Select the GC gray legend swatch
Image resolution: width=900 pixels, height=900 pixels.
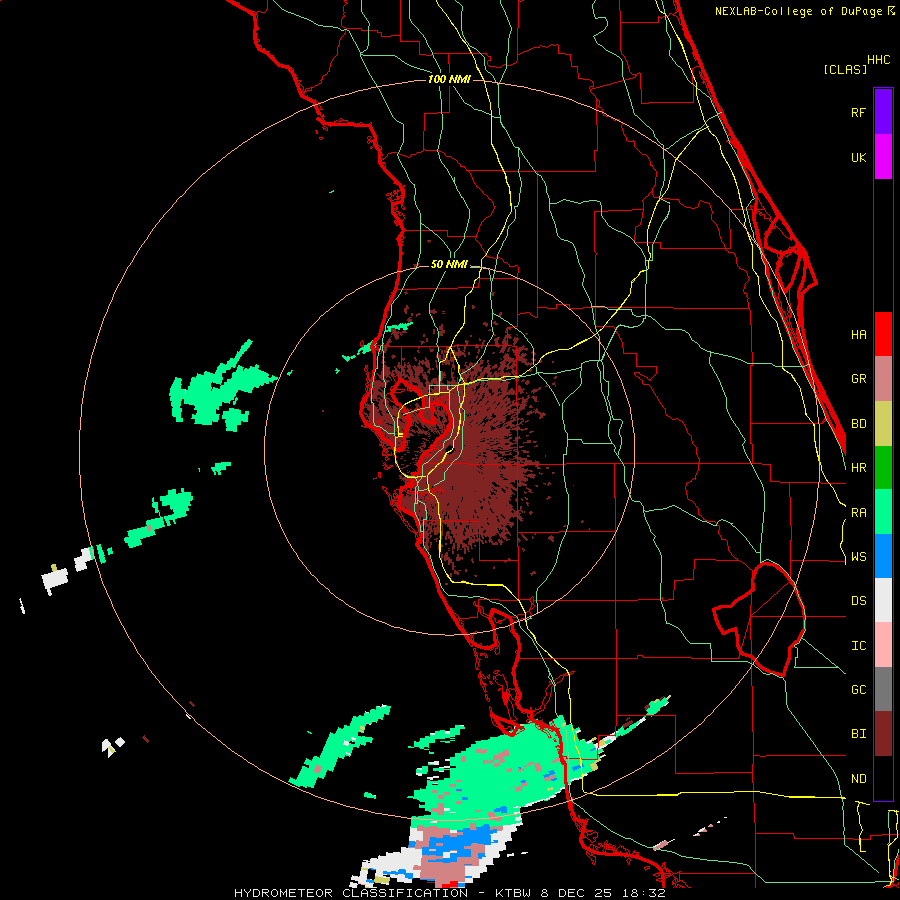pos(883,689)
